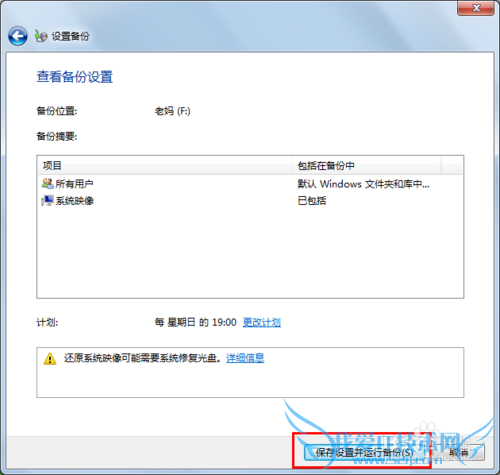This screenshot has width=500, height=475.
Task: Click 保存设置并运行备份(S) button
Action: coord(364,453)
